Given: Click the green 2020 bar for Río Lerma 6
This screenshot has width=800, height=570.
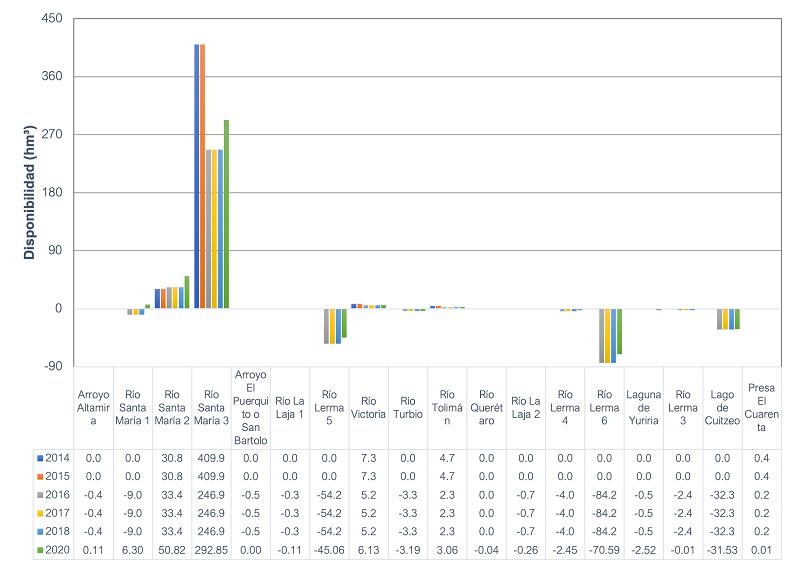Looking at the screenshot, I should pyautogui.click(x=619, y=331).
